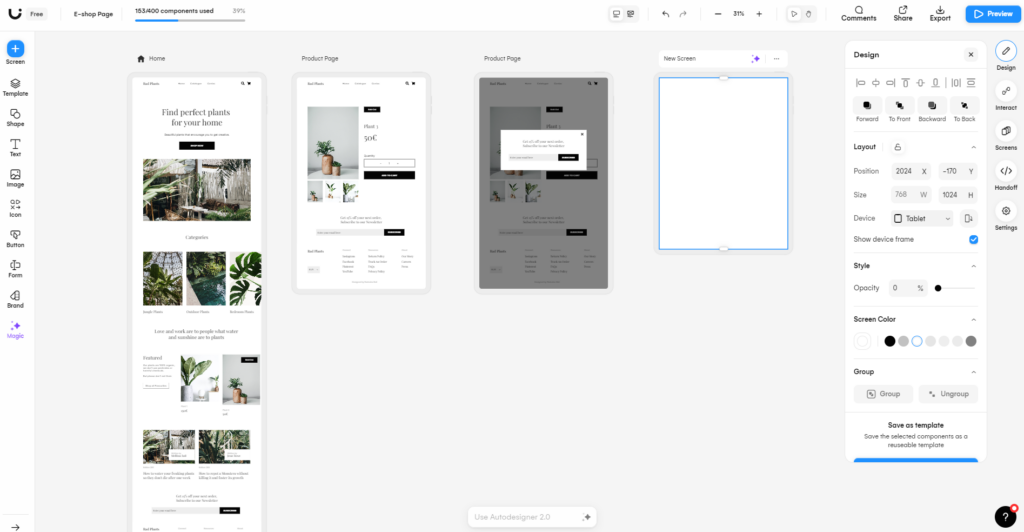Uncheck Show device frame checkbox

coord(973,239)
